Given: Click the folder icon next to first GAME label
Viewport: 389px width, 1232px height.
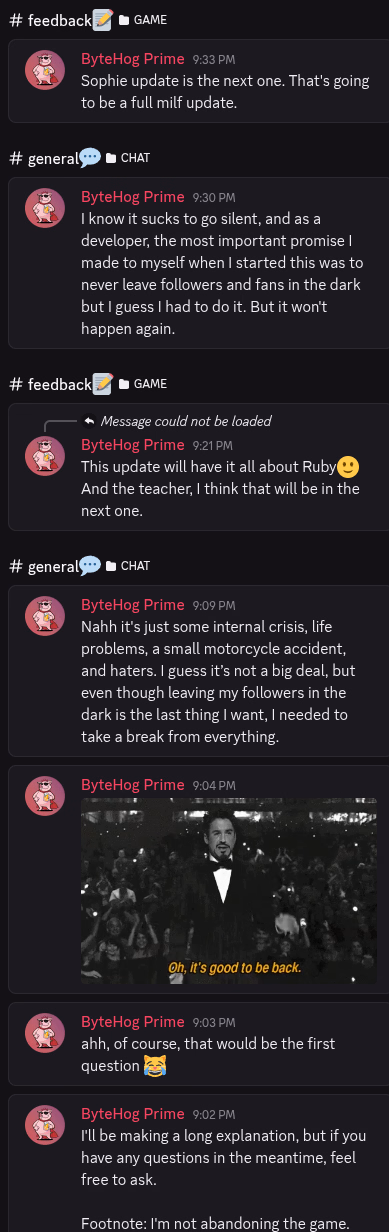Looking at the screenshot, I should click(x=124, y=19).
